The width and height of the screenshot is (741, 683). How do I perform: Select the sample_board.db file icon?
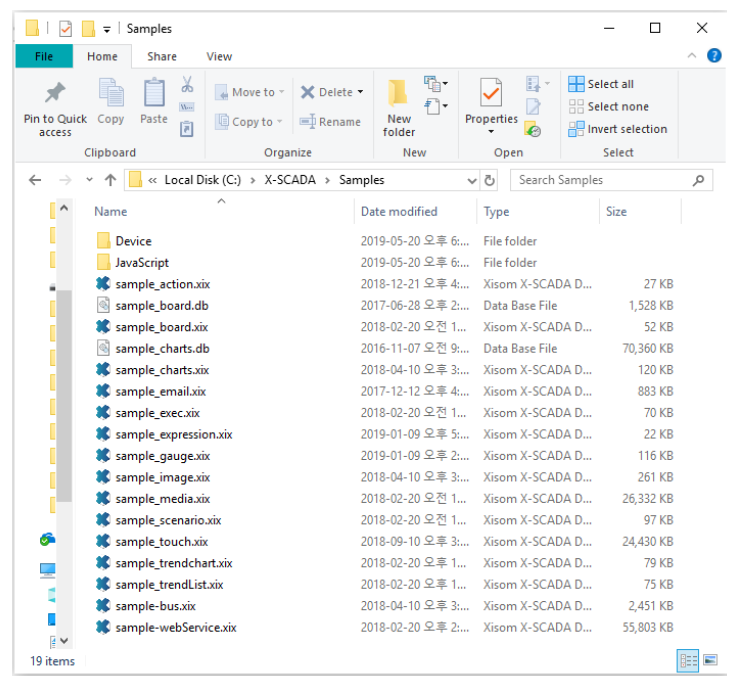coord(103,305)
